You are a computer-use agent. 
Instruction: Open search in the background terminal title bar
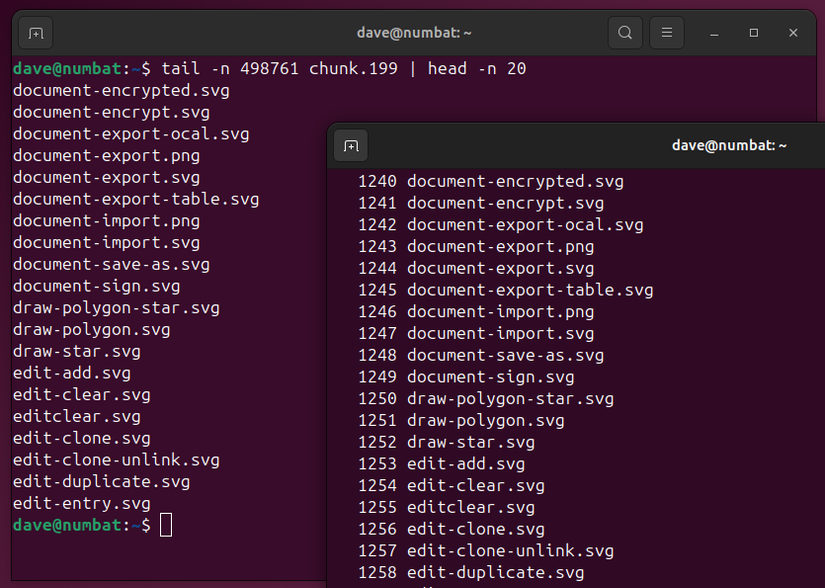point(625,32)
